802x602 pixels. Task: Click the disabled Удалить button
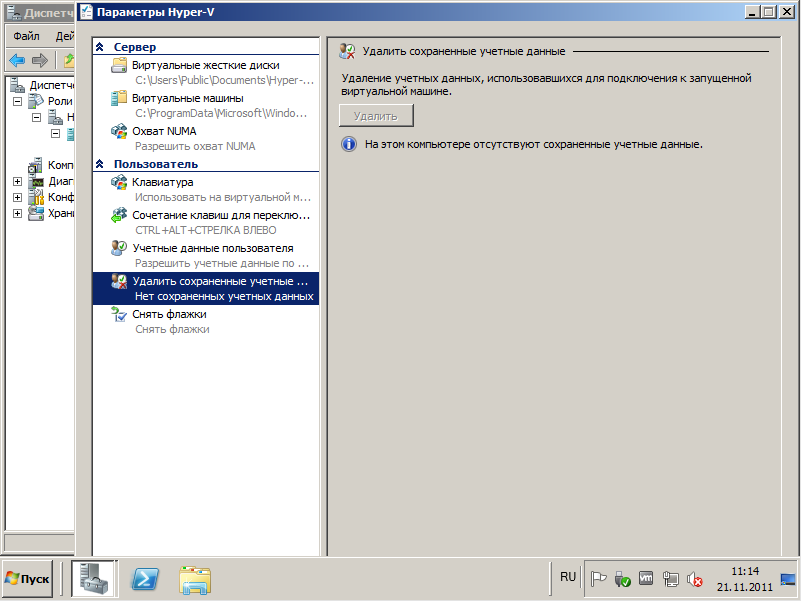click(376, 116)
